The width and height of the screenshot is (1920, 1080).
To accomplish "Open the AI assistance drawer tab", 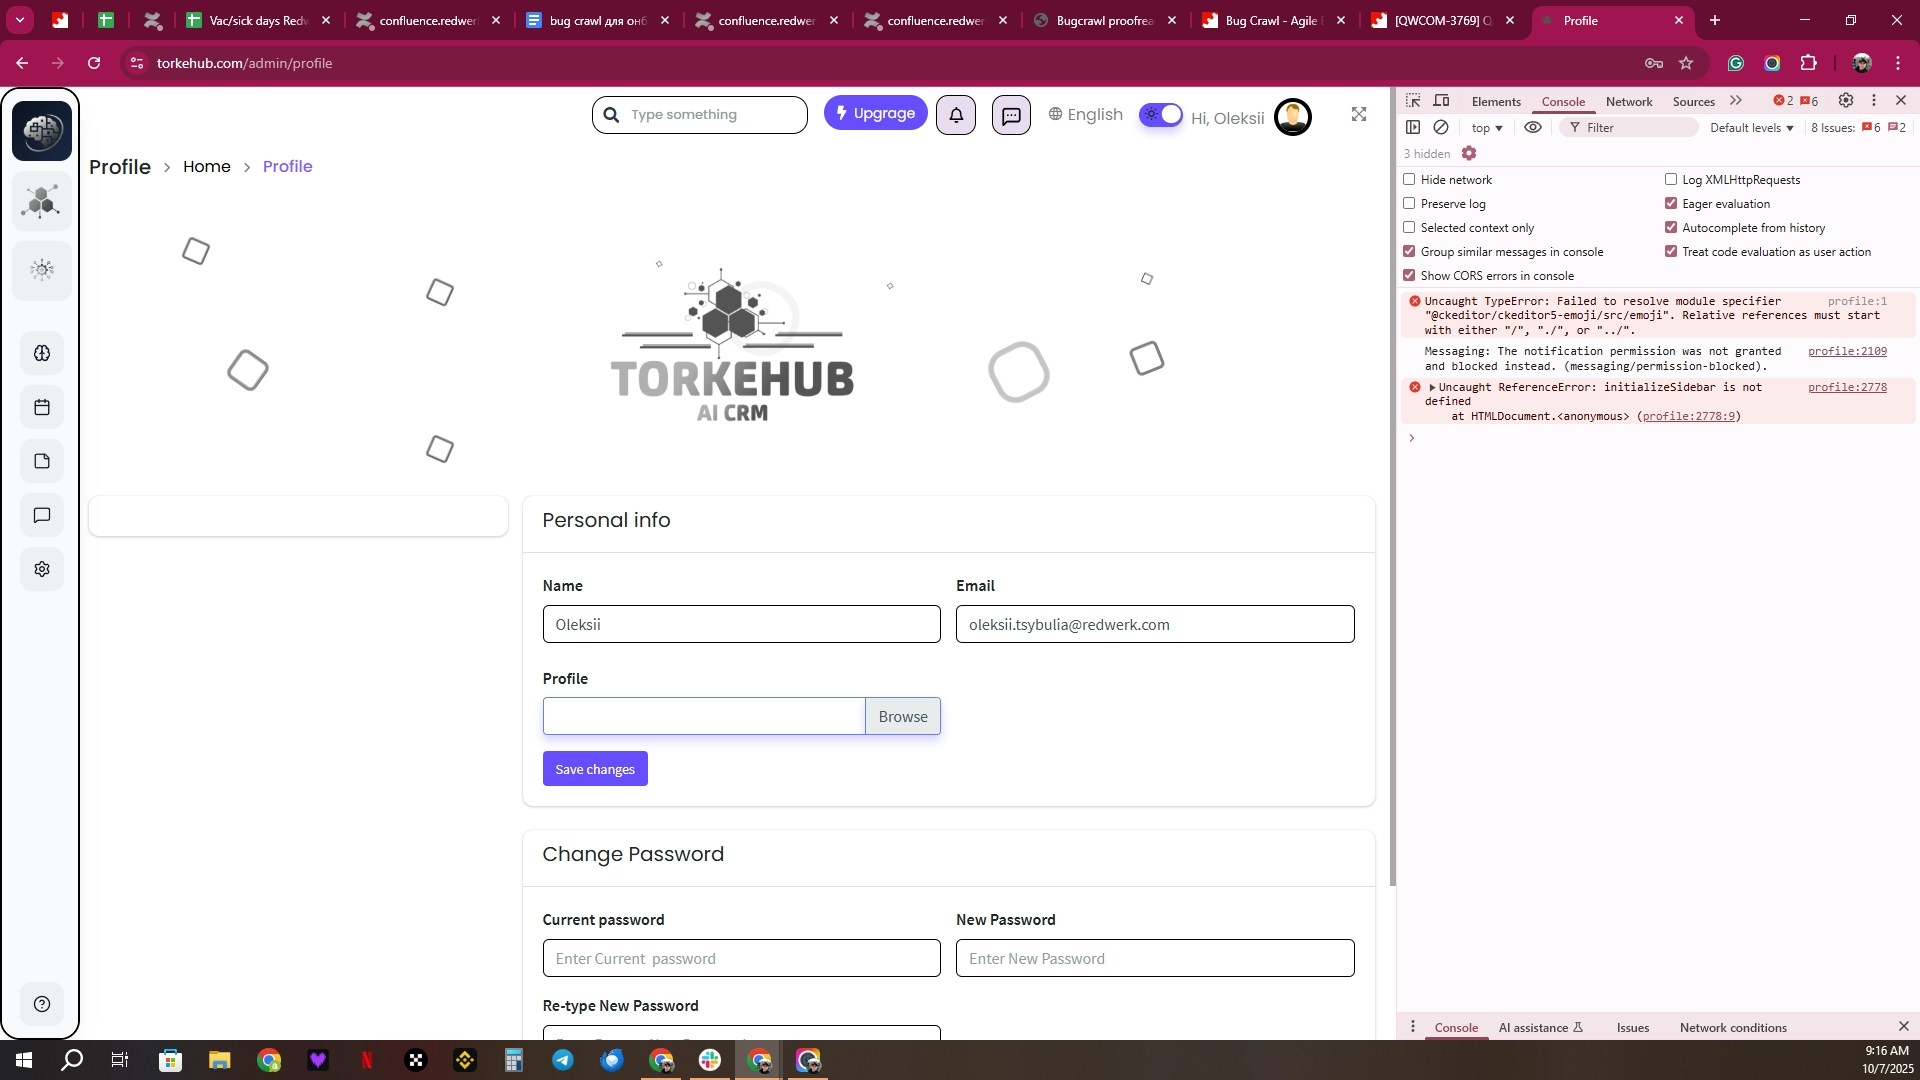I will point(1541,1028).
